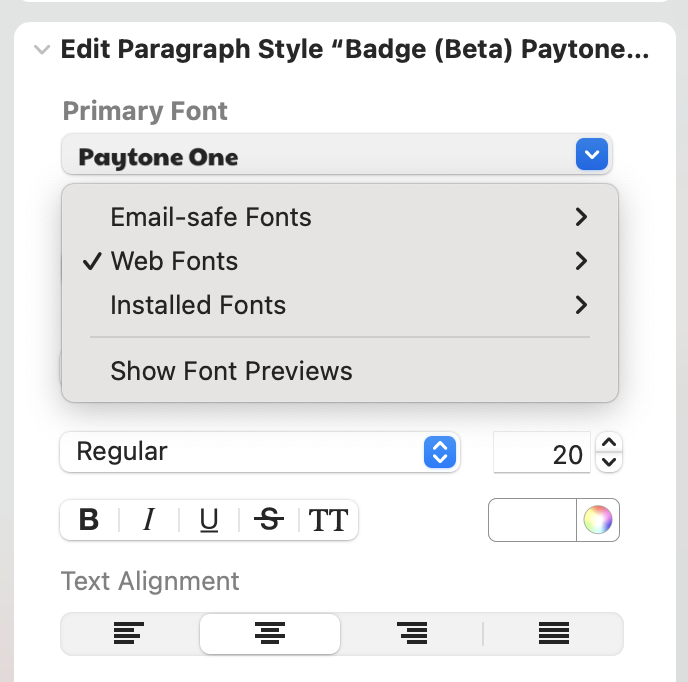
Task: Align text to the right
Action: 412,633
